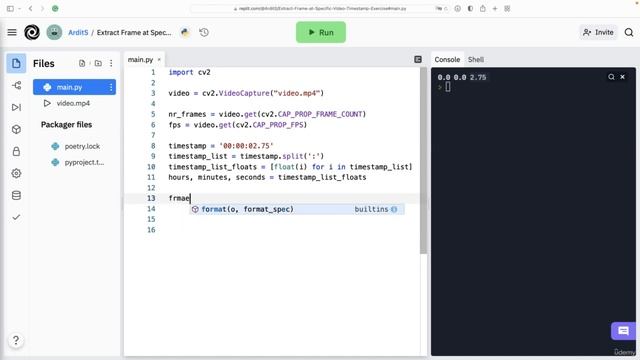
Task: Open a new browser tab with plus
Action: pyautogui.click(x=495, y=8)
